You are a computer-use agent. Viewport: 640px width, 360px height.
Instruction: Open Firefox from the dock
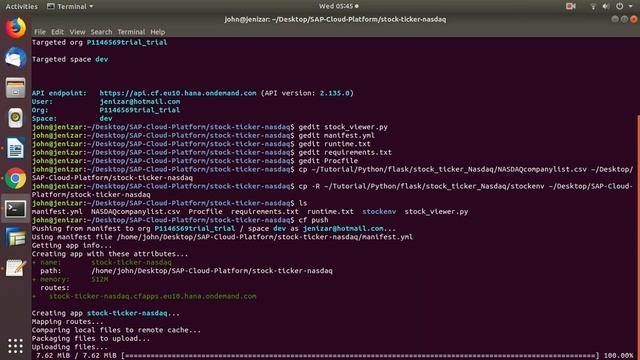[x=16, y=28]
